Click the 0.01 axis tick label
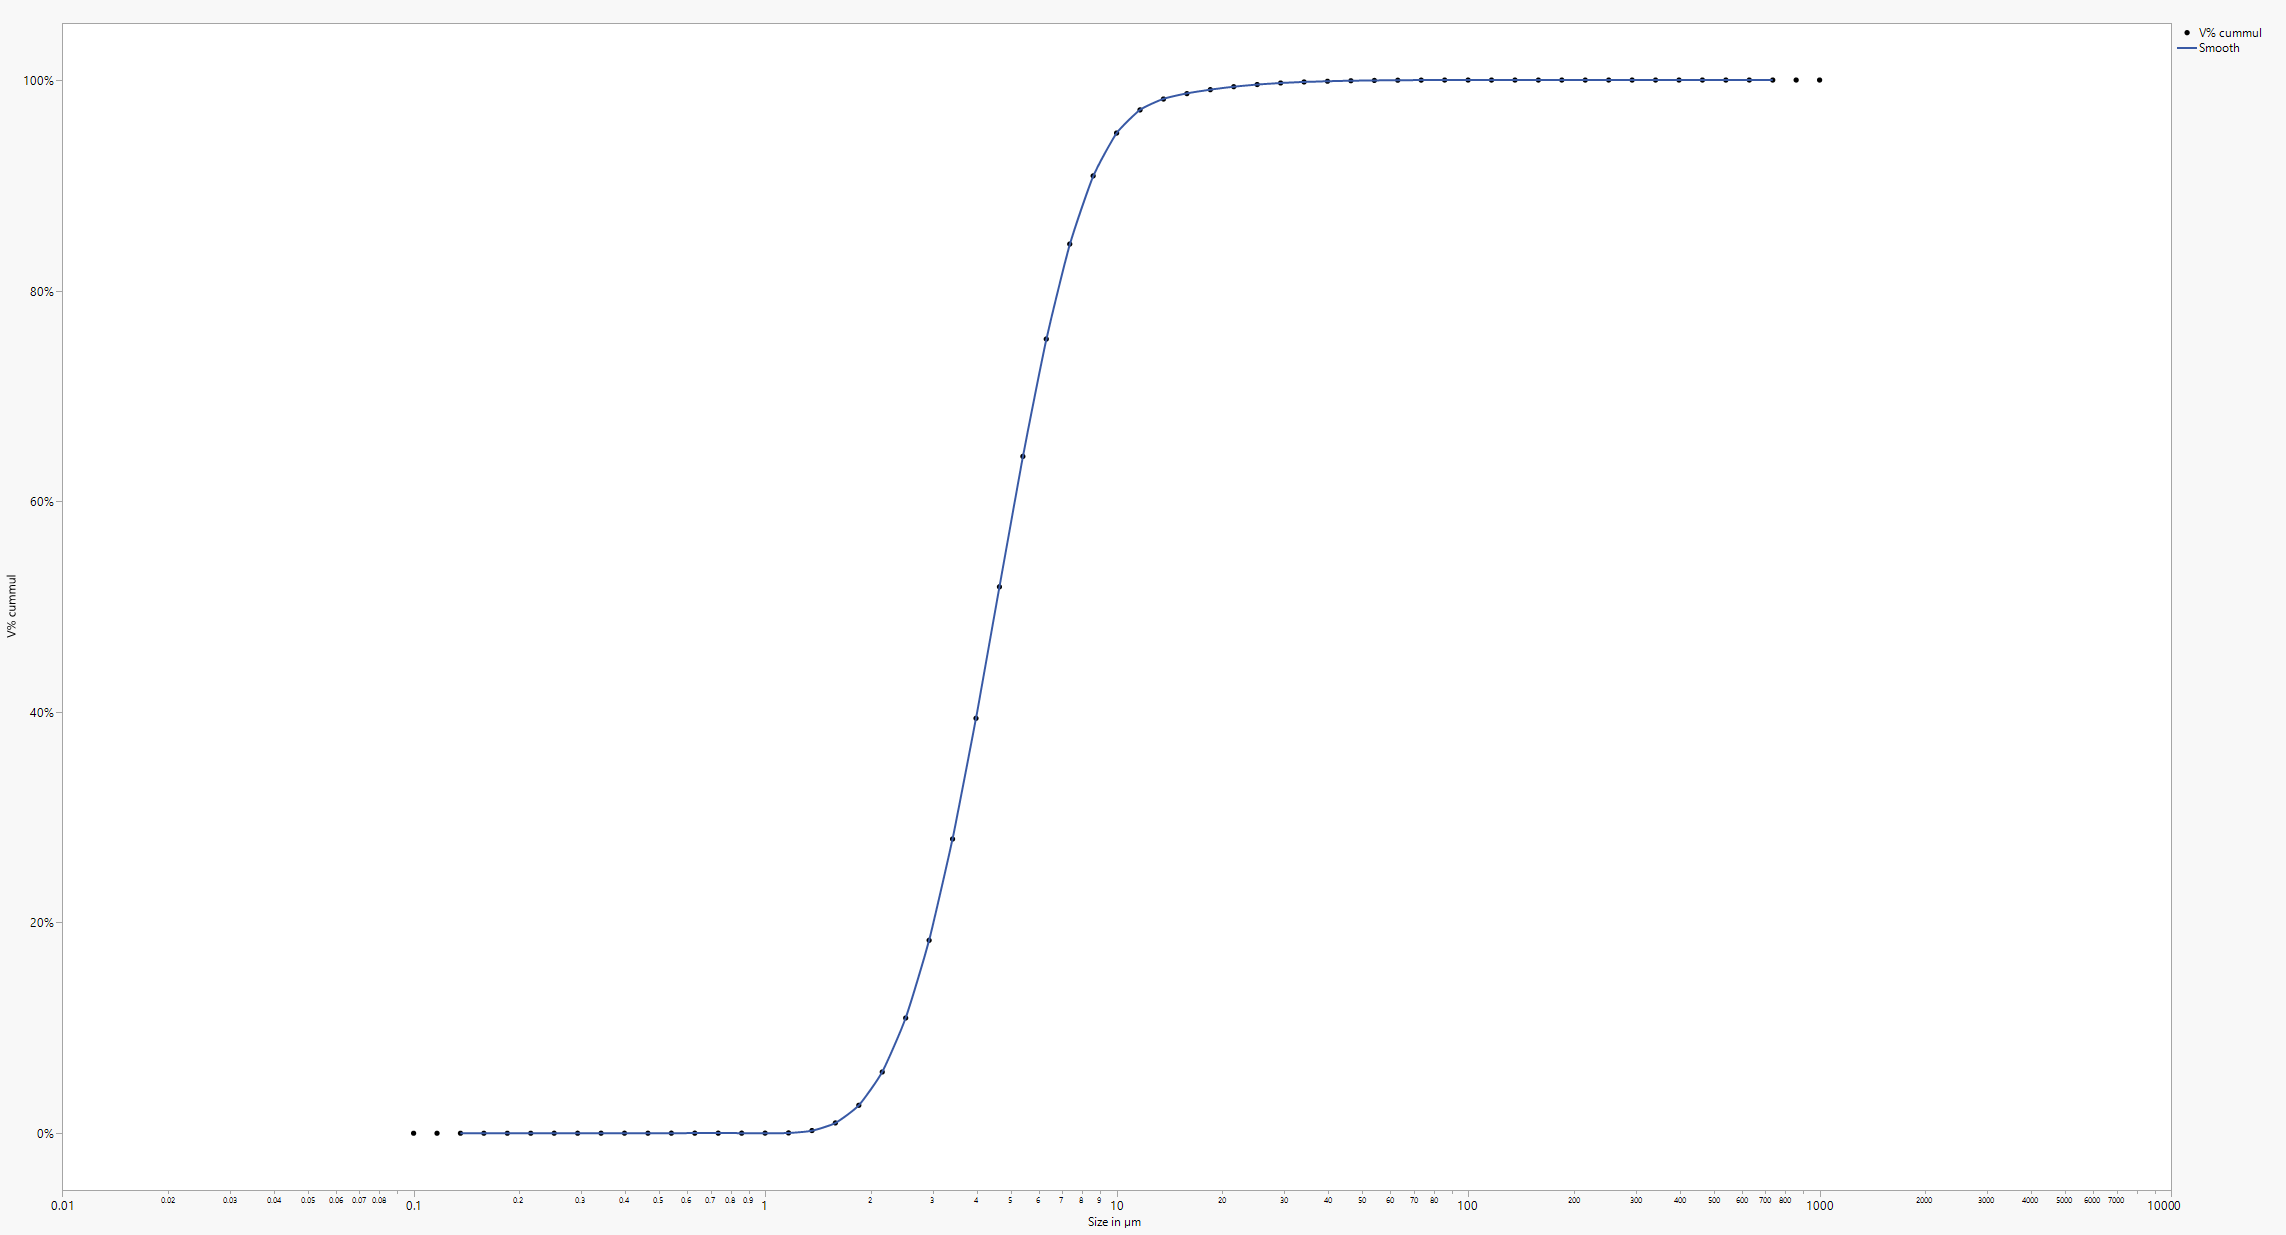The image size is (2286, 1235). point(62,1206)
